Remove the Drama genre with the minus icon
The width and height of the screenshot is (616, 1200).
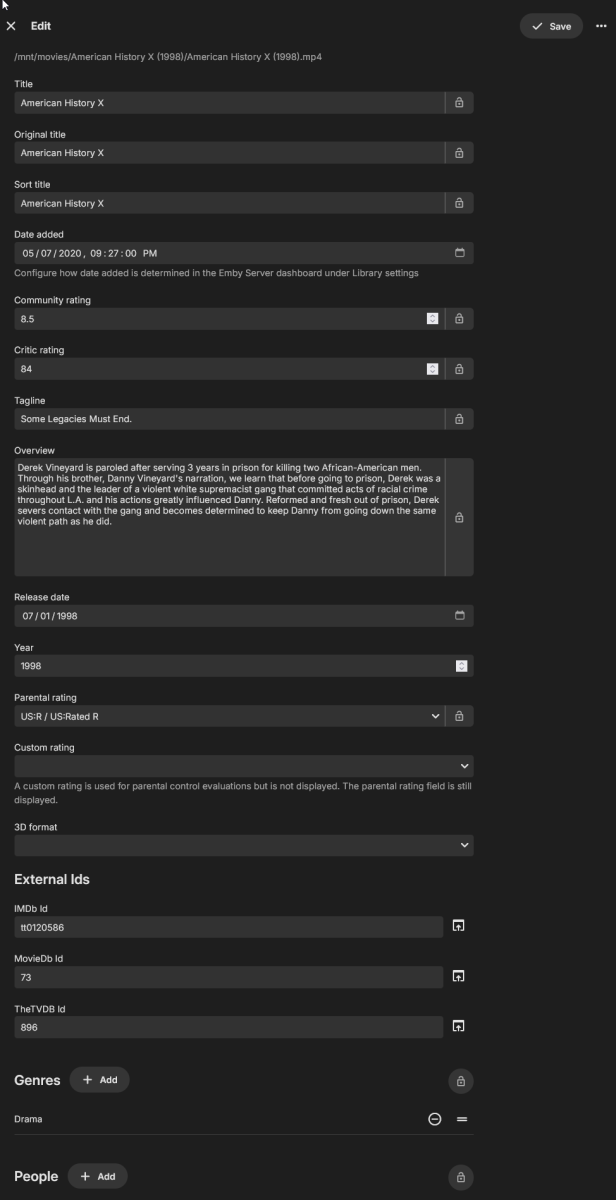pos(434,1119)
